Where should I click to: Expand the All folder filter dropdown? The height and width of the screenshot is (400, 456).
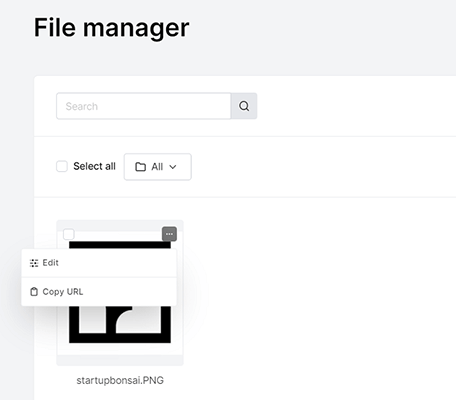[x=158, y=167]
